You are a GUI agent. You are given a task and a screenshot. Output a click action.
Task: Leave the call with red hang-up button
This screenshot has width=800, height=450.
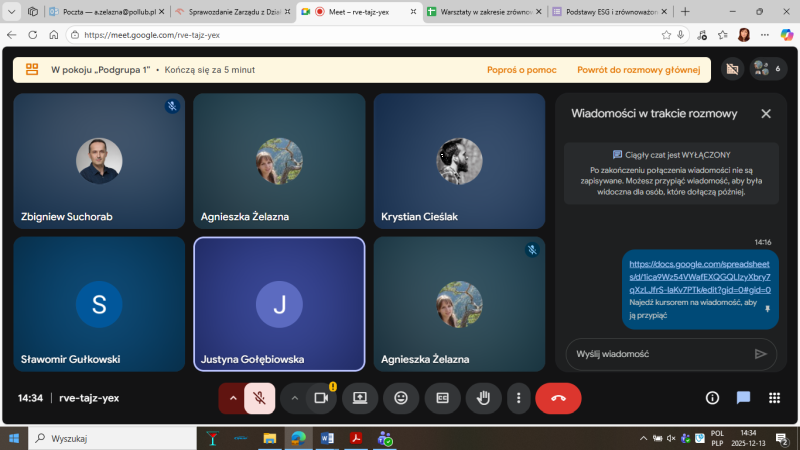click(x=558, y=397)
